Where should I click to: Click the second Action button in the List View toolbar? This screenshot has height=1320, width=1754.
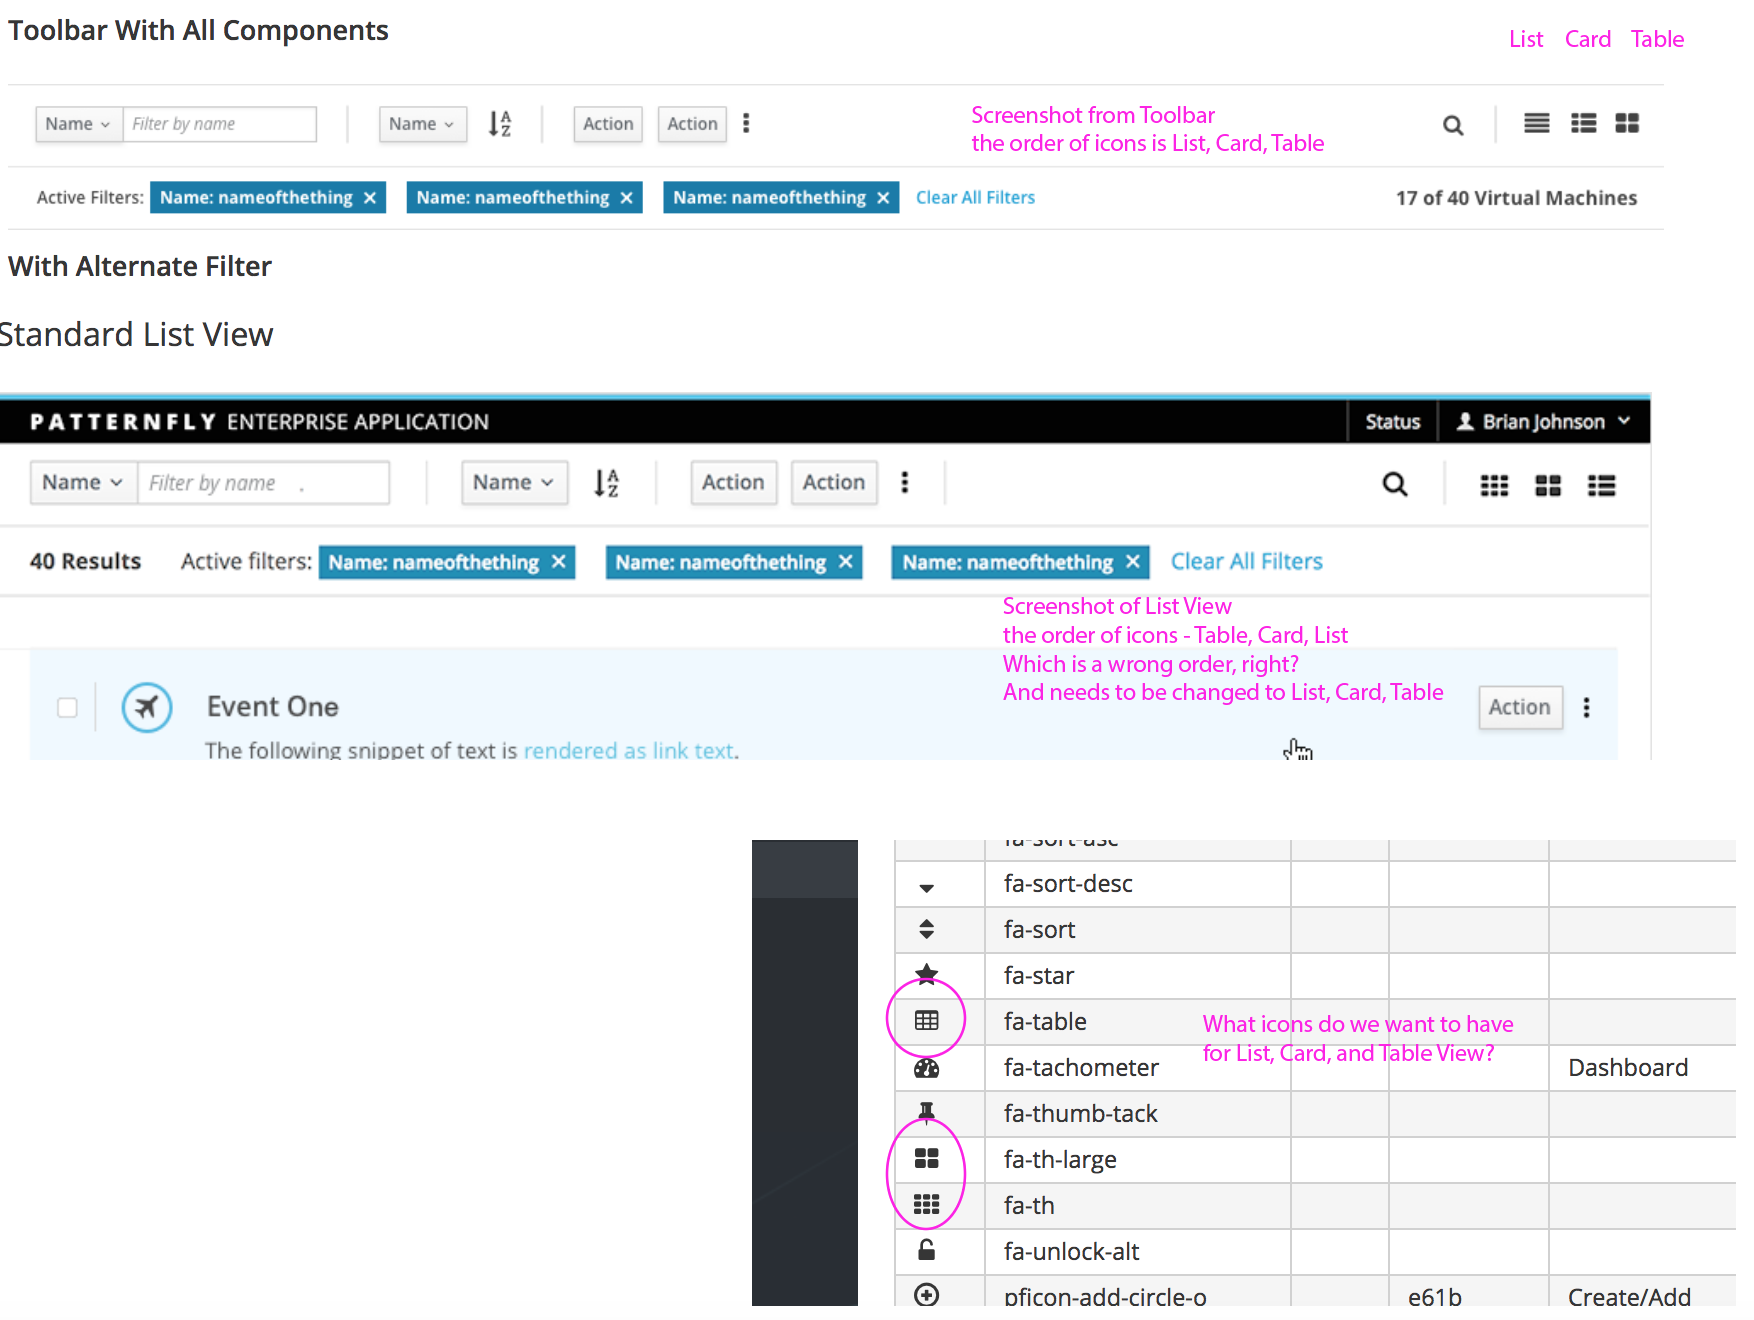[834, 482]
